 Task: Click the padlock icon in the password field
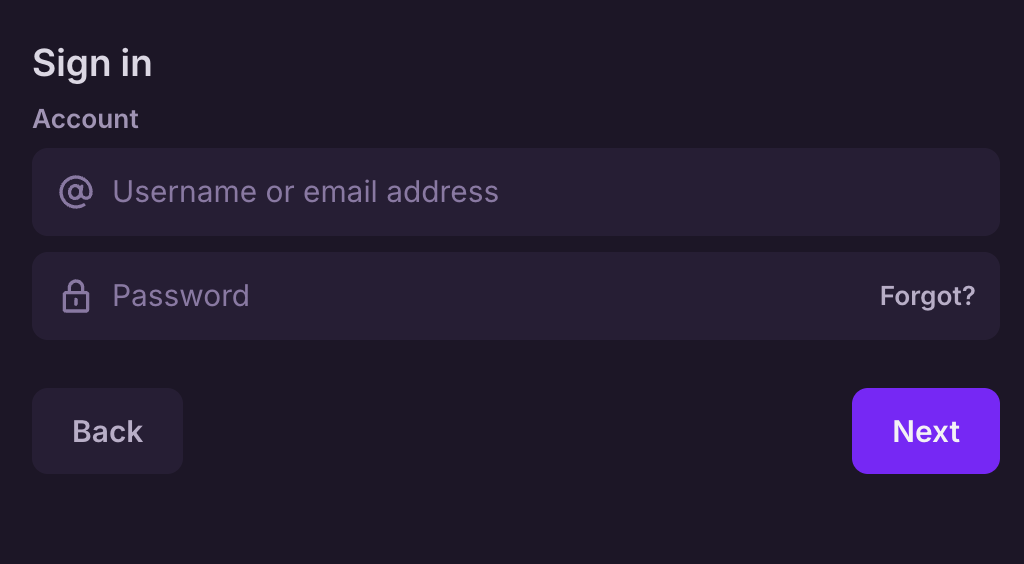(x=76, y=296)
